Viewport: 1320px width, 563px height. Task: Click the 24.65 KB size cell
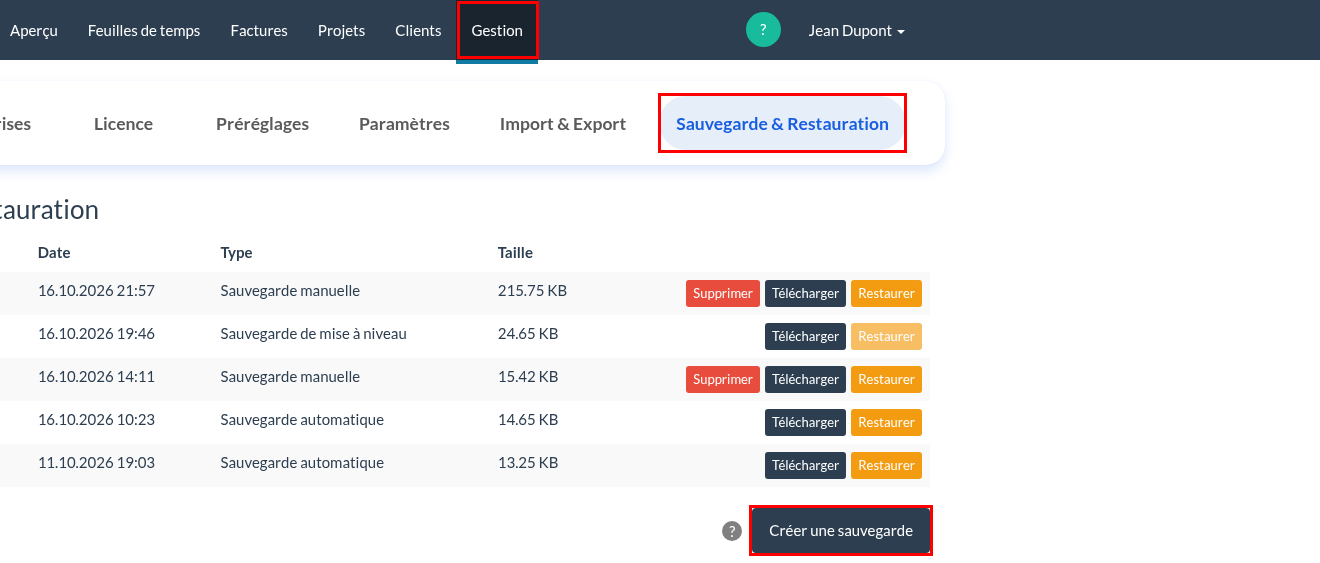[x=528, y=334]
